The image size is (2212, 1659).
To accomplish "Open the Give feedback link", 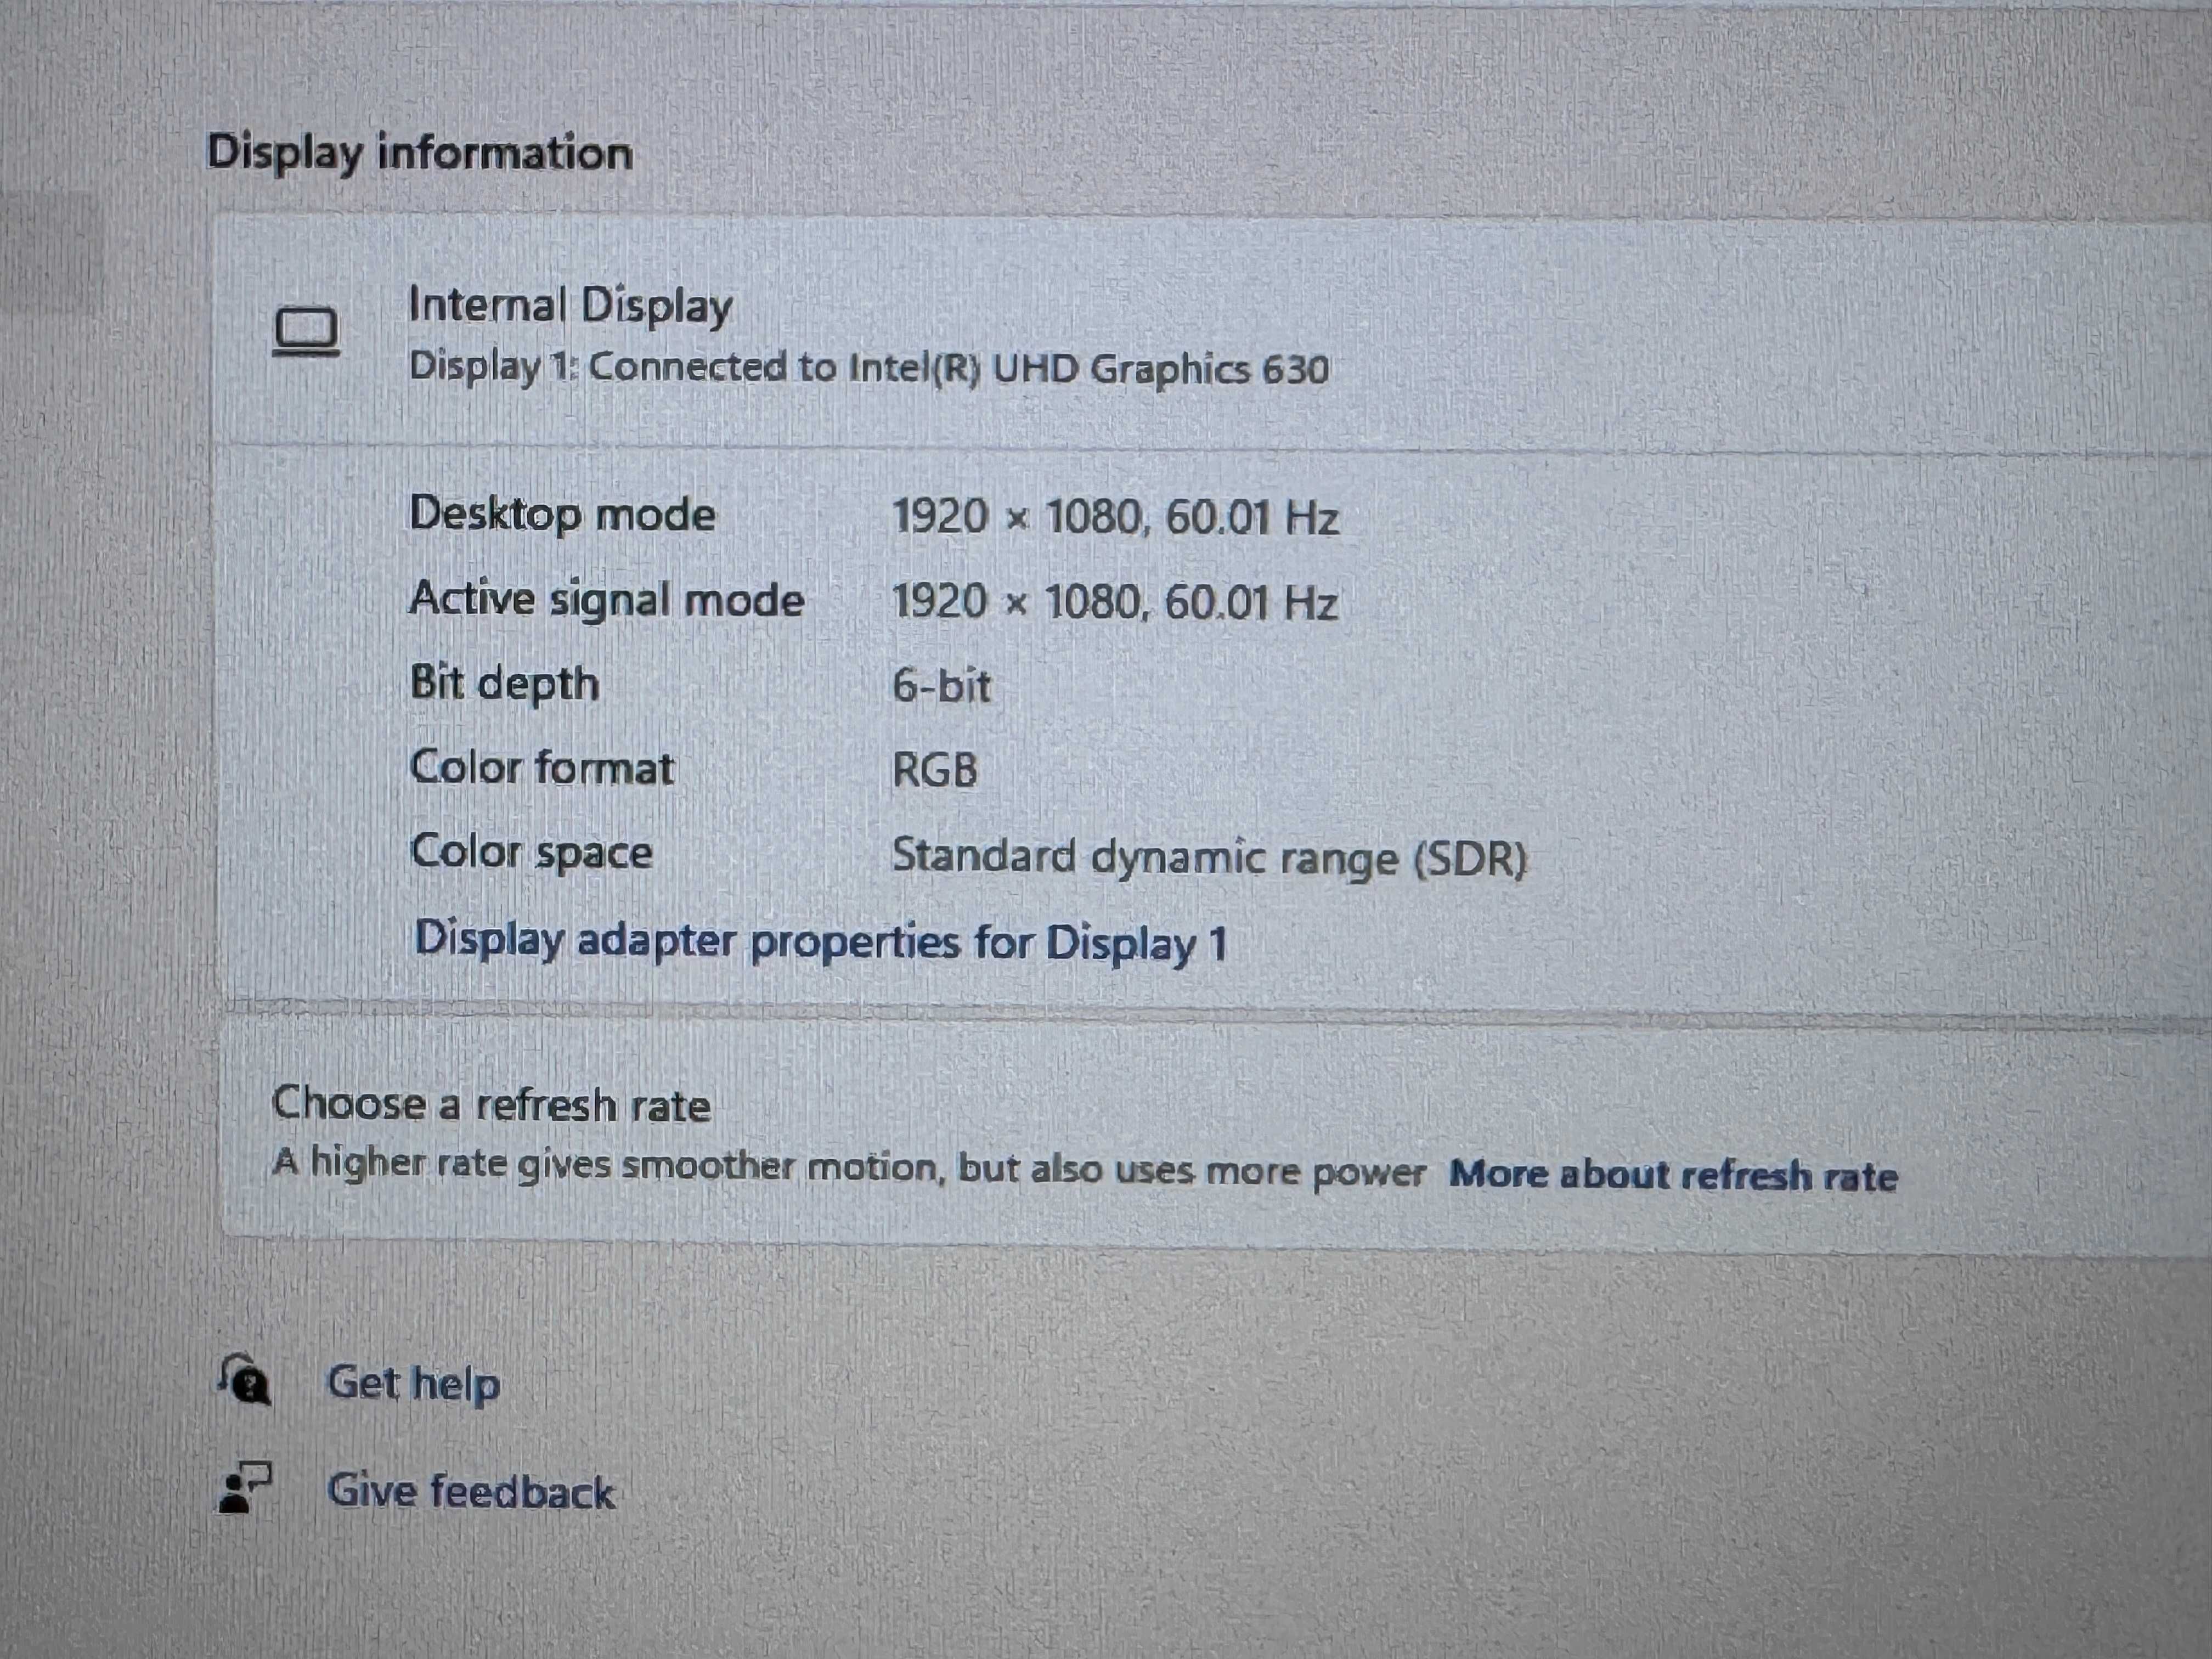I will (x=470, y=1491).
